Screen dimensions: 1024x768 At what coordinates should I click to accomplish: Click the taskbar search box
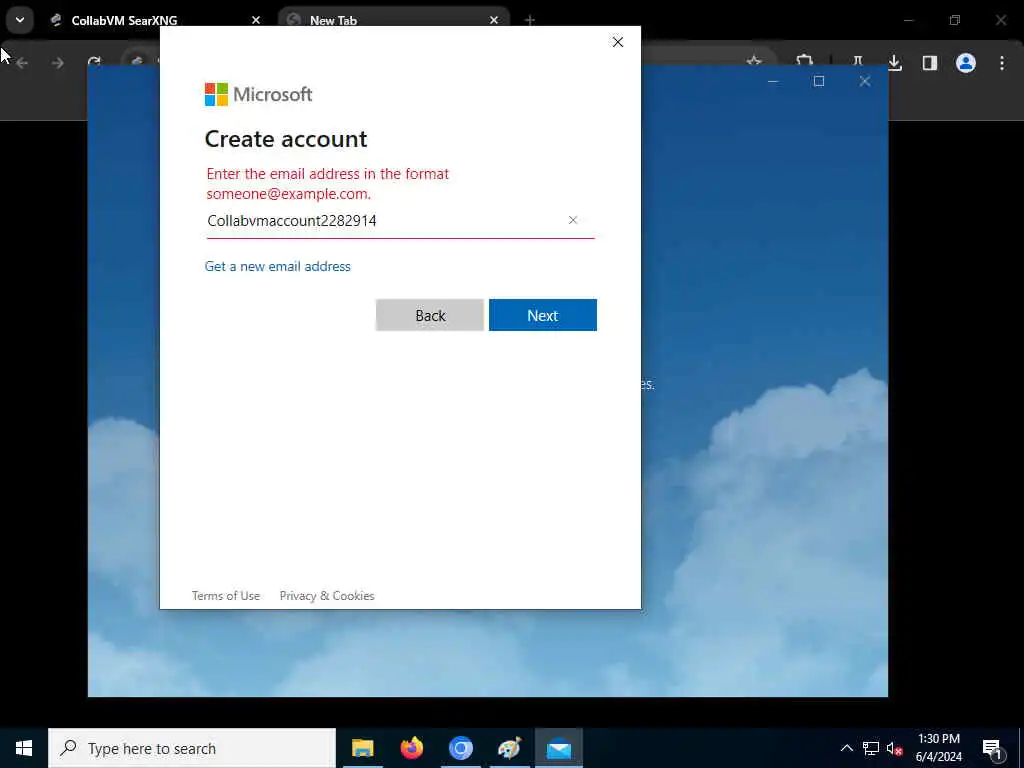[x=192, y=748]
